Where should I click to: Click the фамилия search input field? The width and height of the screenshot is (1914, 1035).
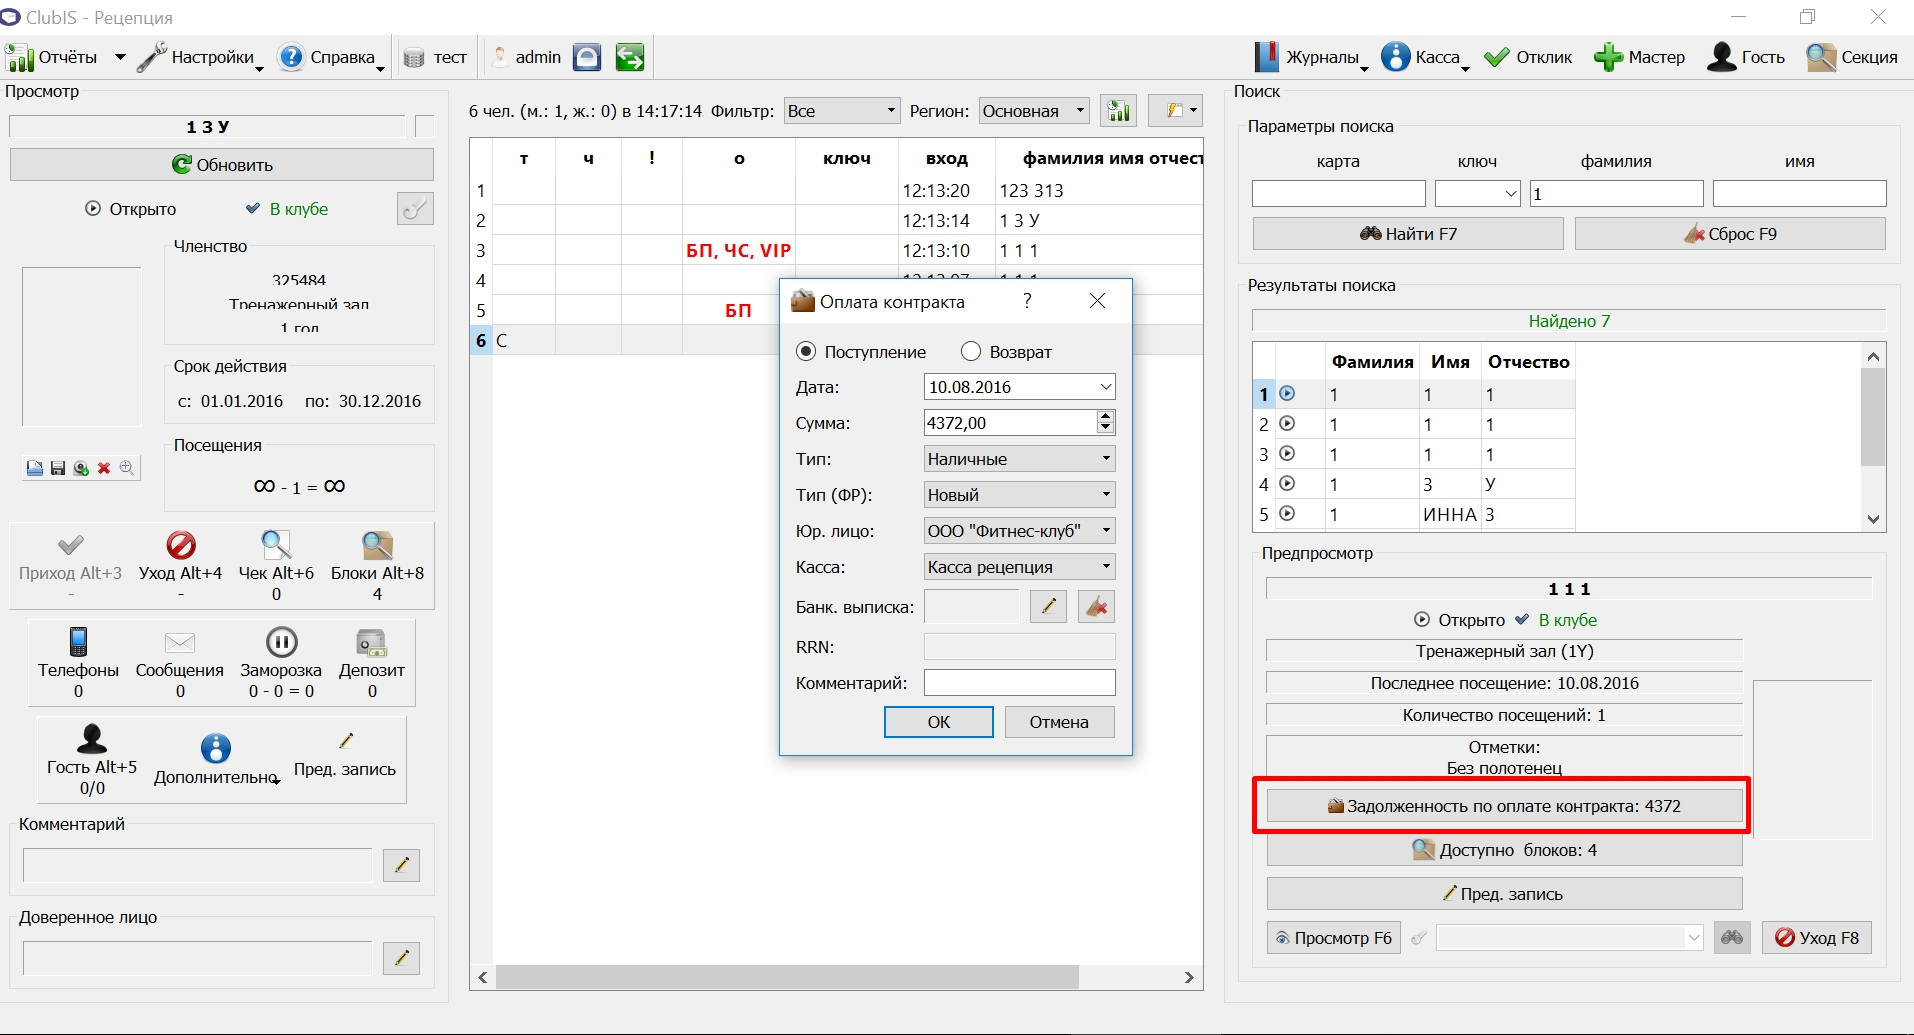pyautogui.click(x=1616, y=194)
